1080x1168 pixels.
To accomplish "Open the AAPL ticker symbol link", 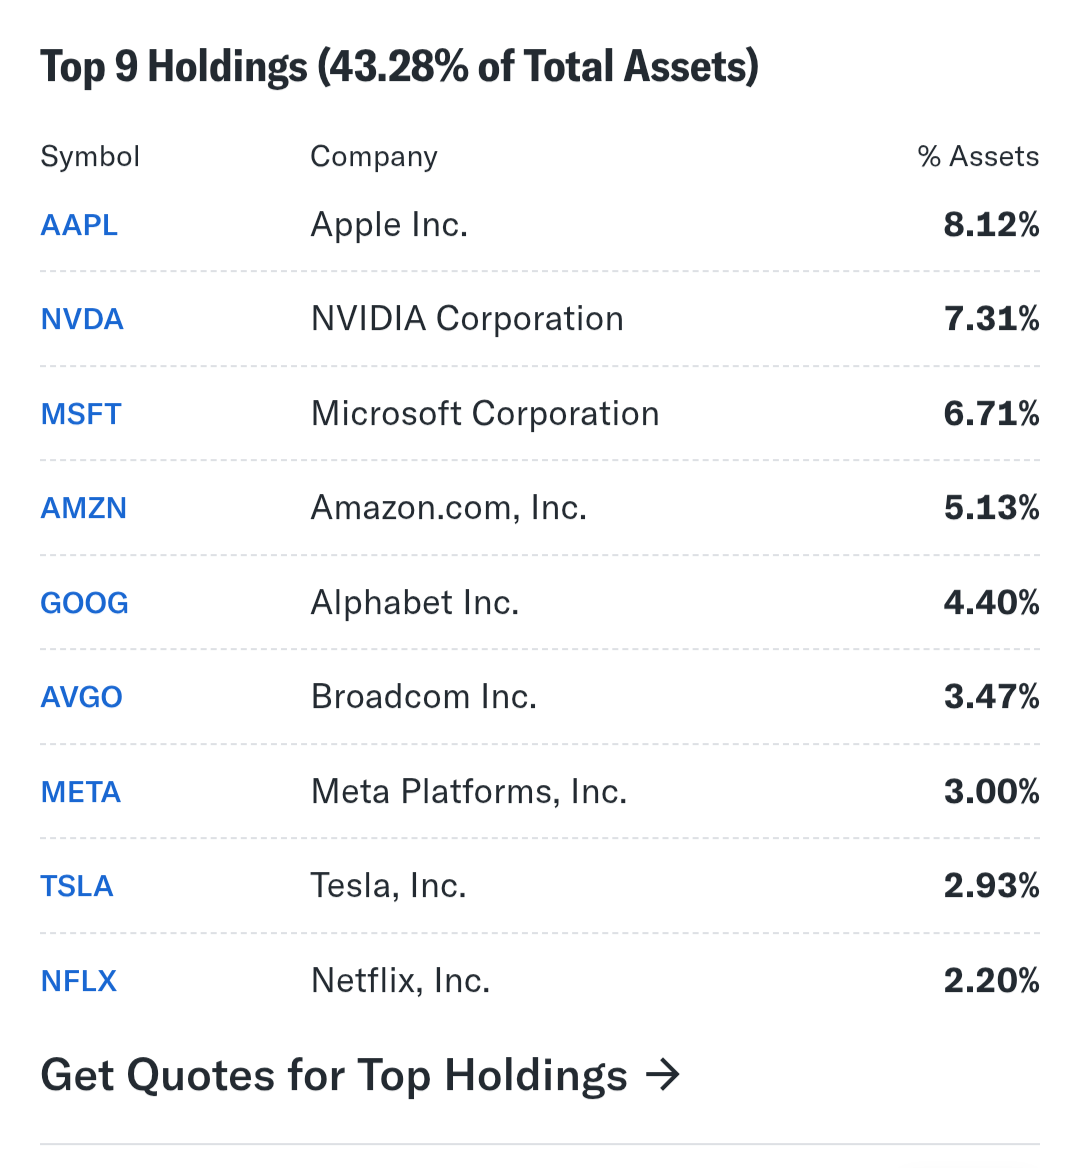I will point(79,225).
